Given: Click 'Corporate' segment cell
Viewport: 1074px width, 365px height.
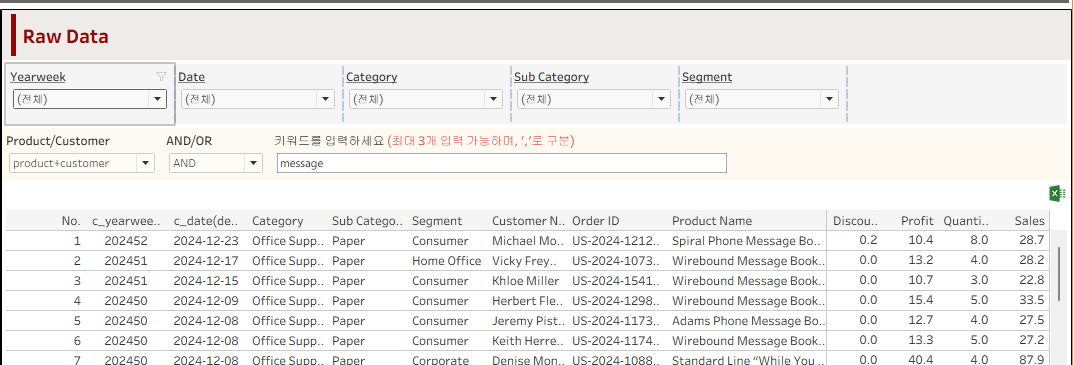Looking at the screenshot, I should [x=440, y=360].
